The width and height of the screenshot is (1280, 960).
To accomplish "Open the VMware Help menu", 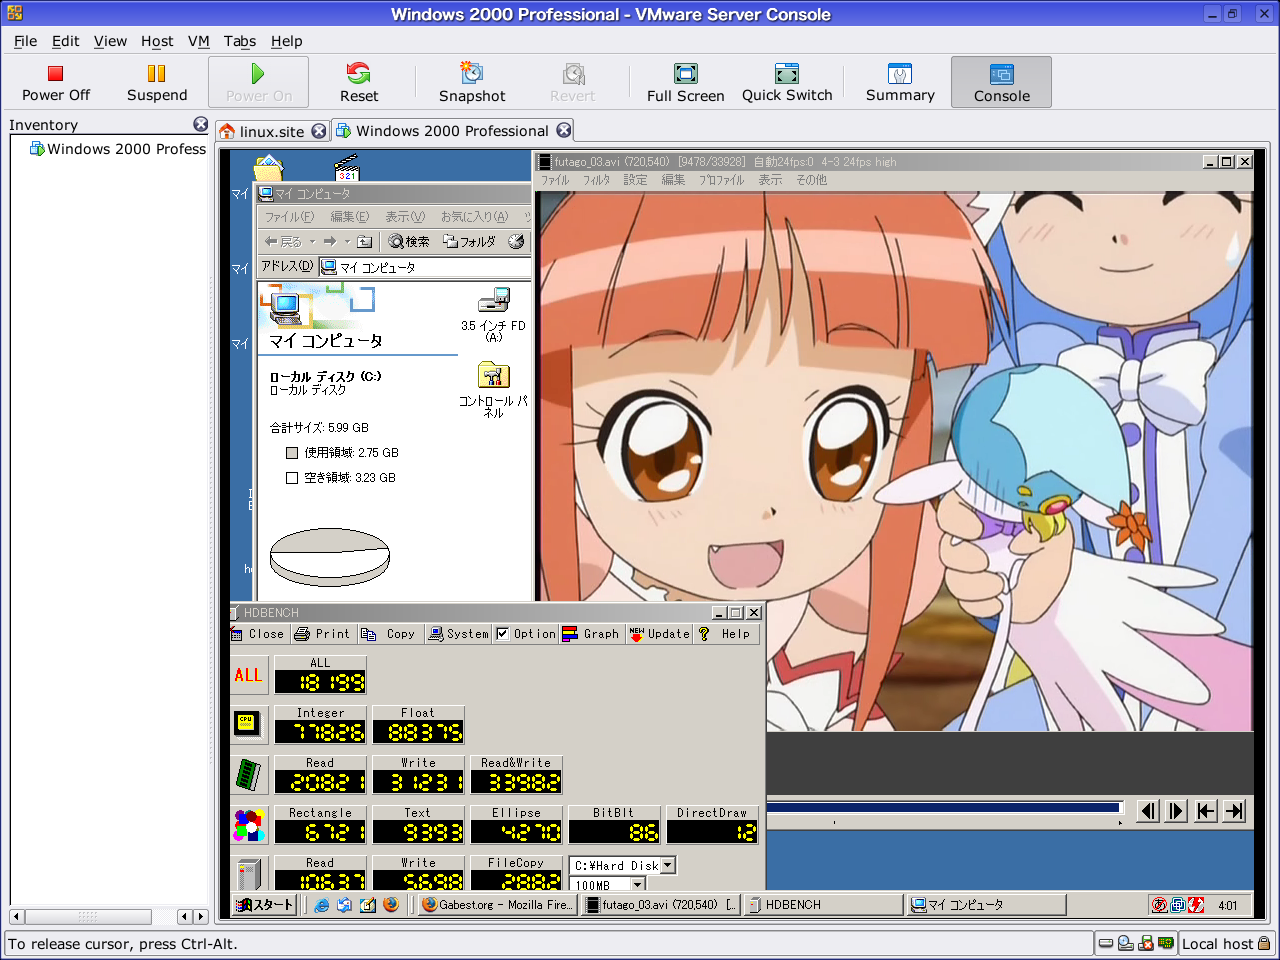I will click(286, 41).
